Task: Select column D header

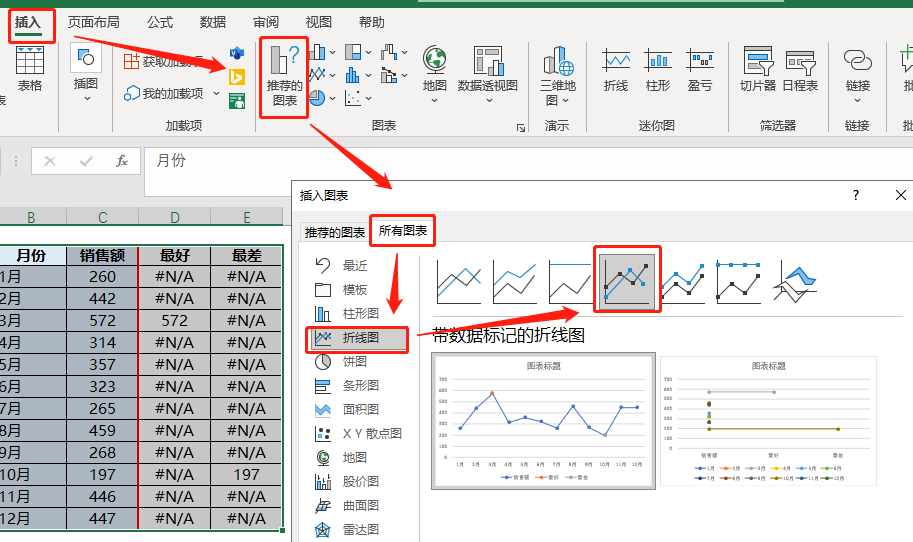Action: click(175, 217)
